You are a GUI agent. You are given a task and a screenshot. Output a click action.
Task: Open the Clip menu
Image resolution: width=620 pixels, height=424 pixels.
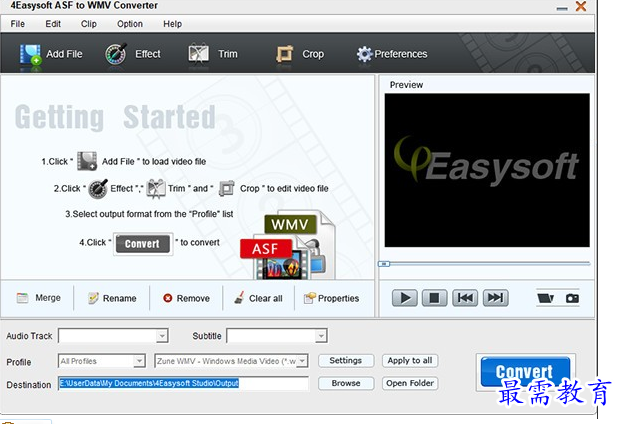click(89, 24)
